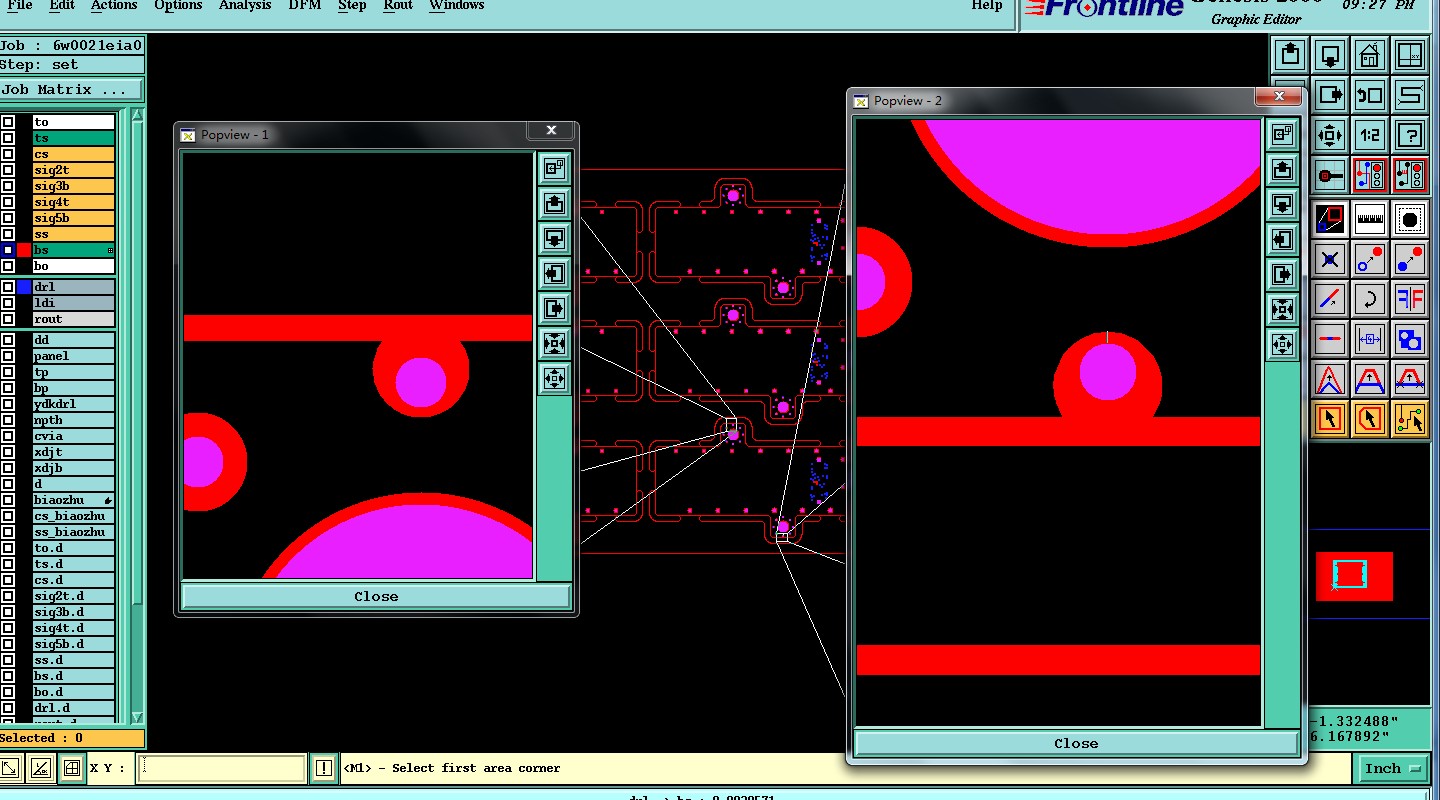Select the ruler measurement tool
The image size is (1440, 800).
click(1369, 219)
